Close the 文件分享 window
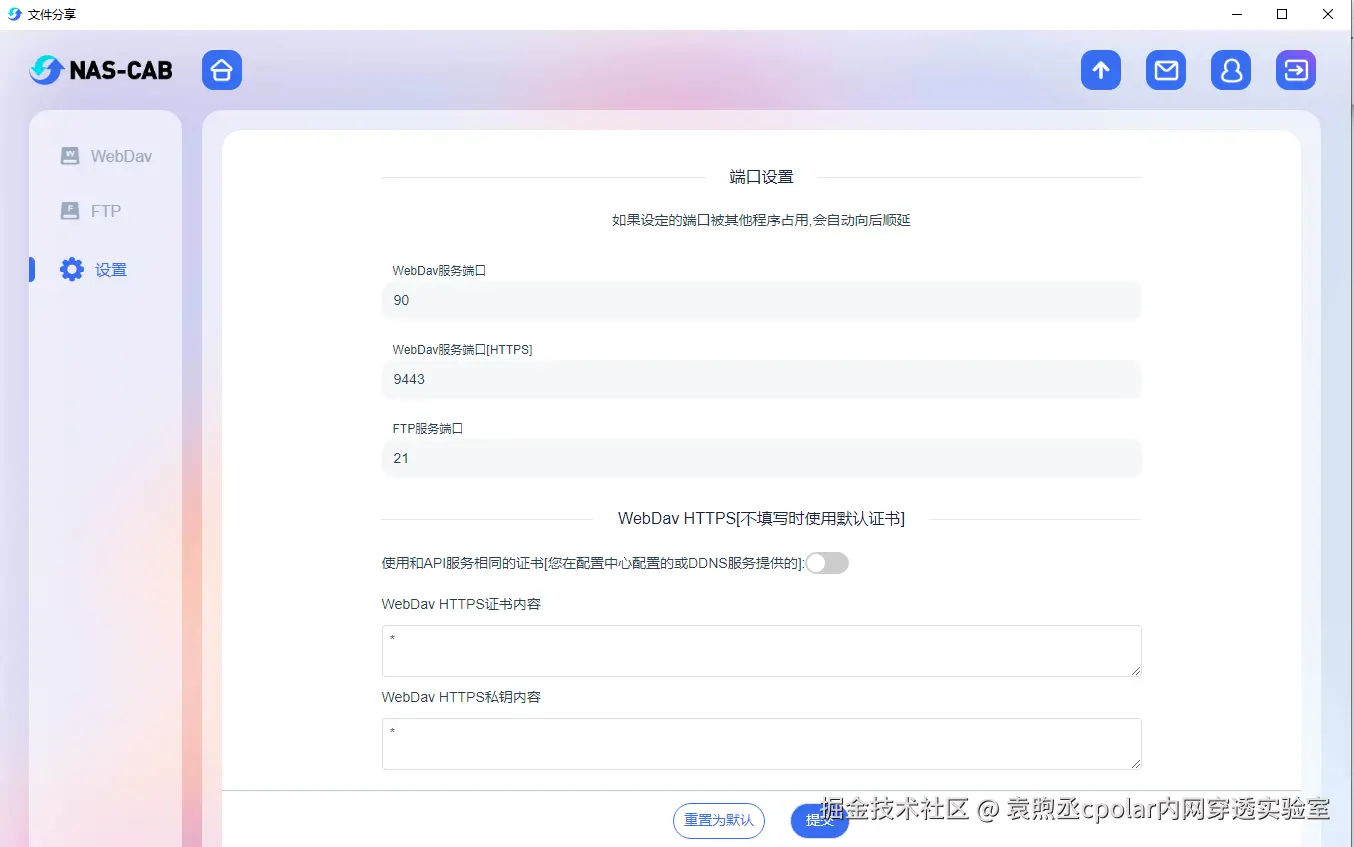The height and width of the screenshot is (847, 1354). coord(1328,14)
